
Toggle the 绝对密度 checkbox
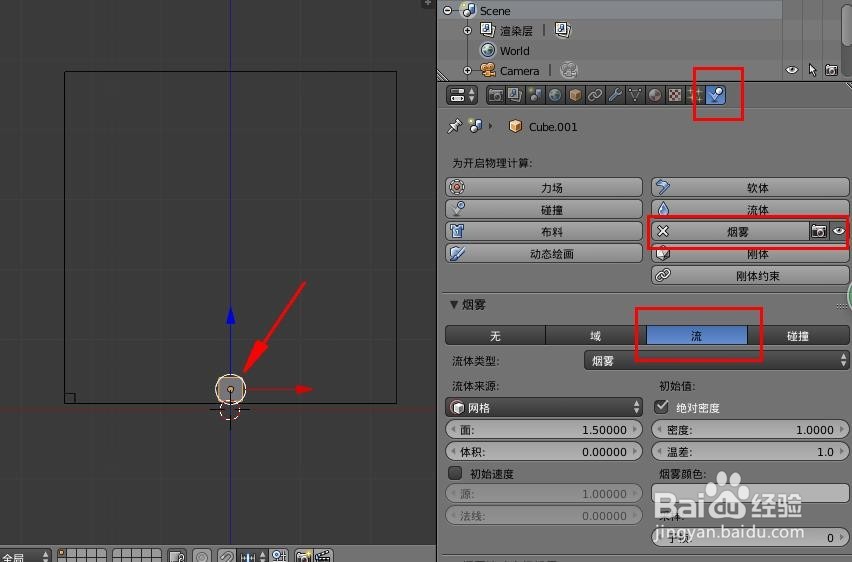tap(661, 407)
